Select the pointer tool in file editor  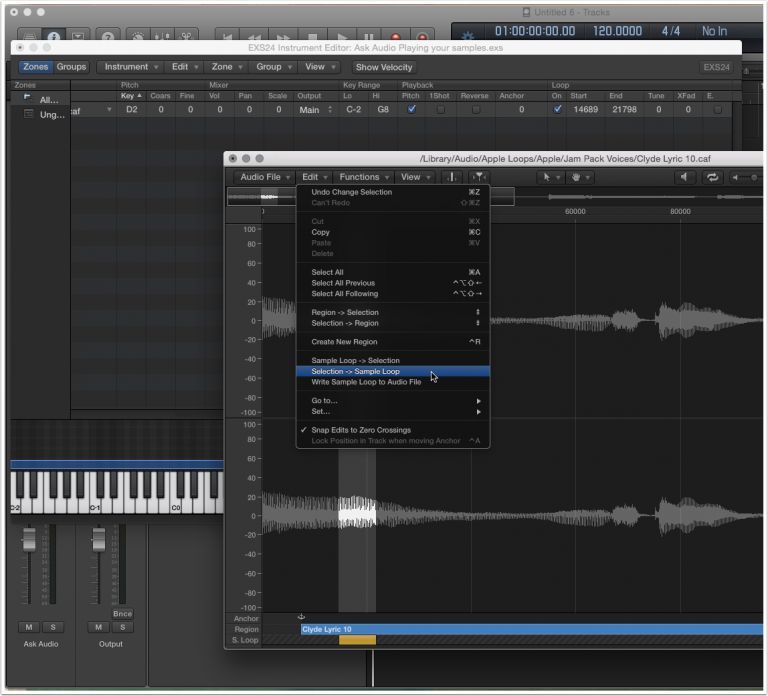pos(551,177)
